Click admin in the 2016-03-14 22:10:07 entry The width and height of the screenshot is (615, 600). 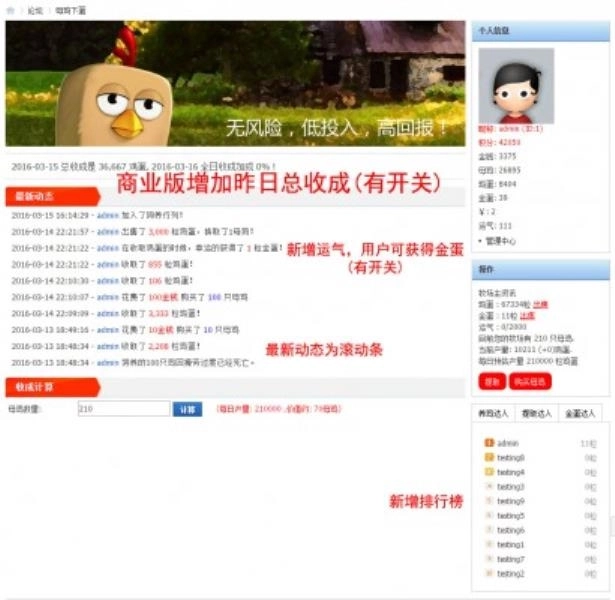(108, 297)
